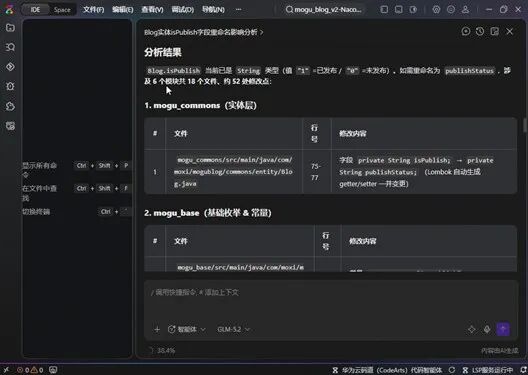Click 华为云码道 (CodeArts) status bar entry
The height and width of the screenshot is (375, 528).
pos(387,370)
